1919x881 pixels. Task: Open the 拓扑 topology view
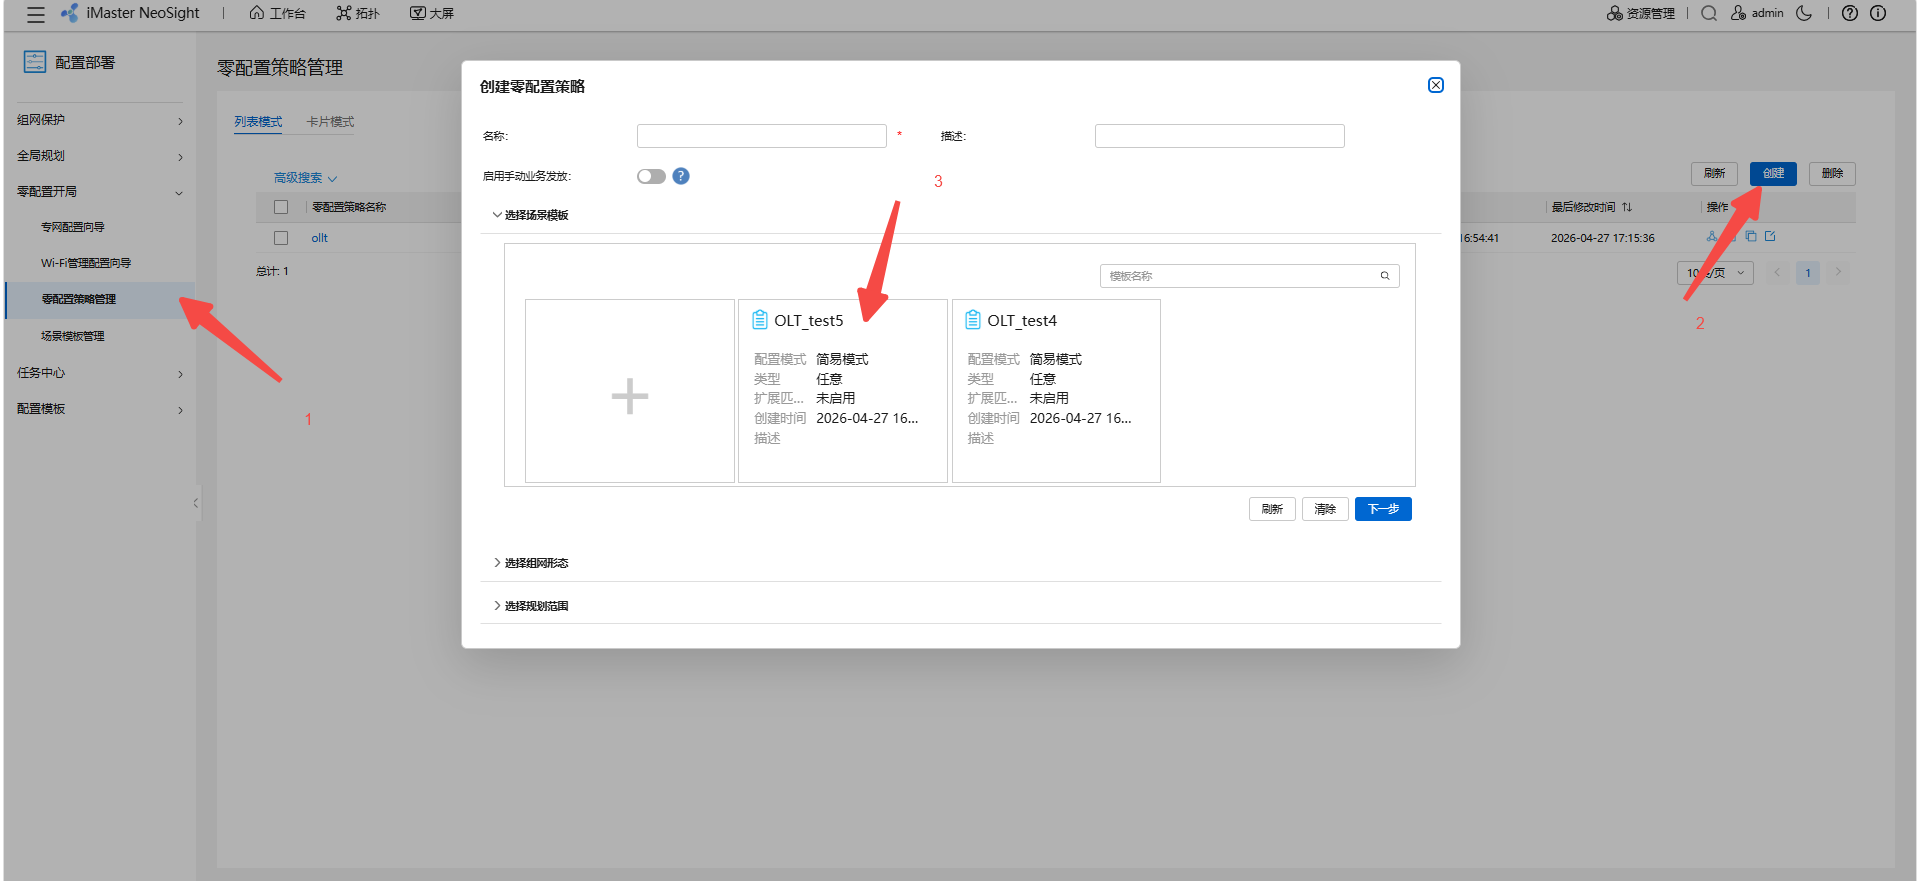point(358,13)
